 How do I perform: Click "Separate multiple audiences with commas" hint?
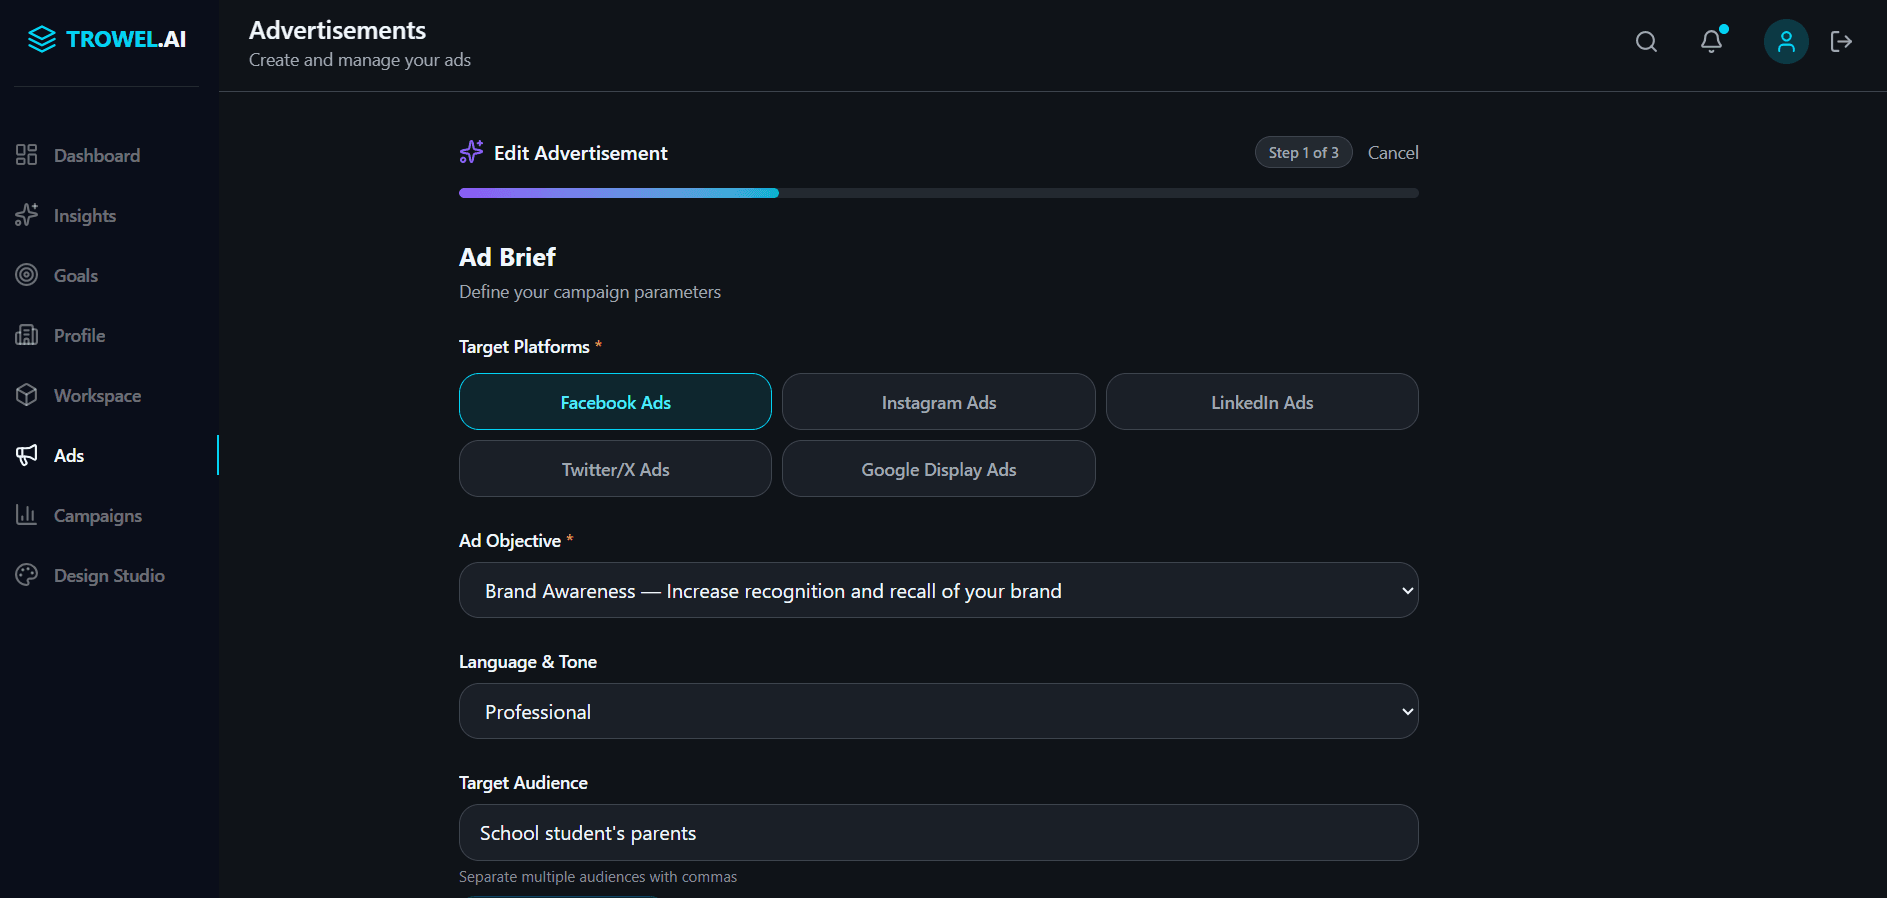pyautogui.click(x=598, y=877)
